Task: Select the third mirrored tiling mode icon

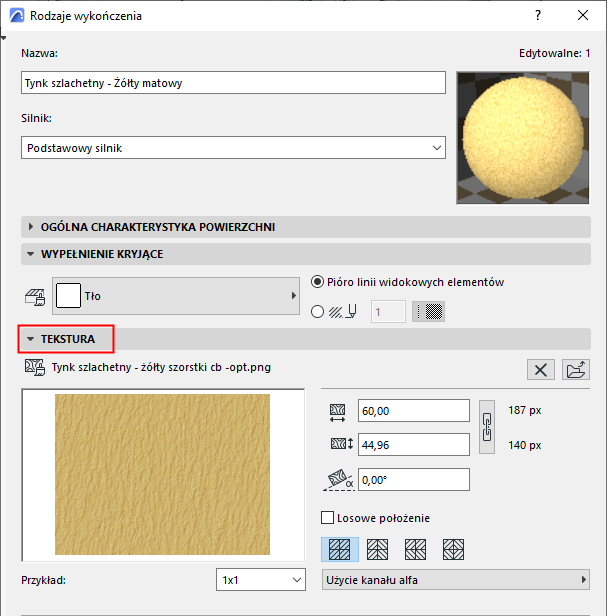Action: pyautogui.click(x=415, y=549)
